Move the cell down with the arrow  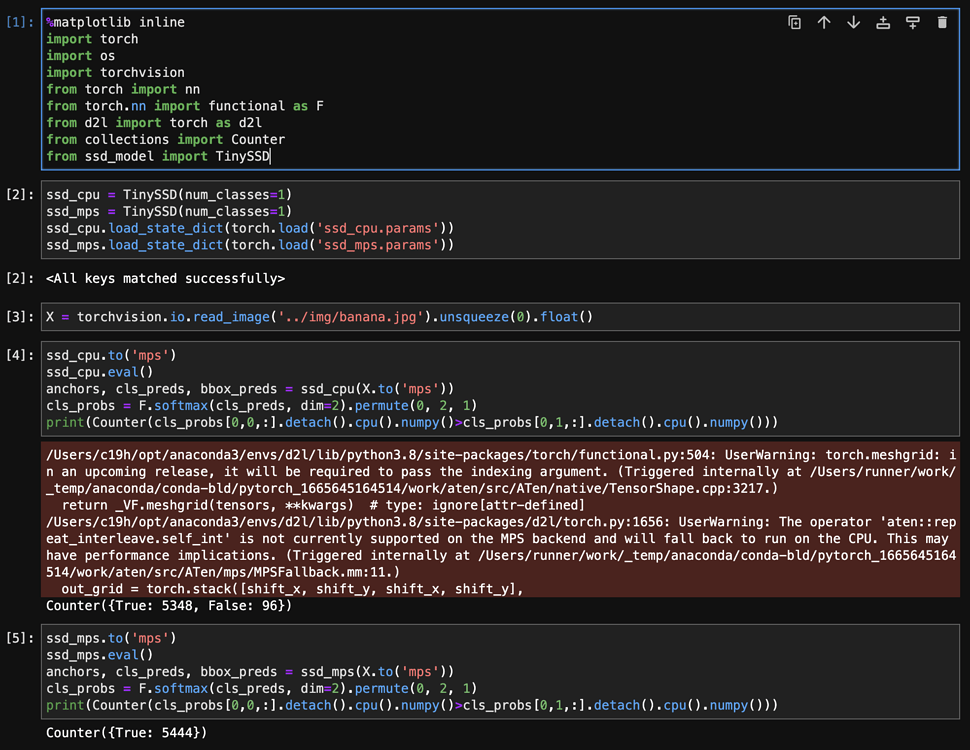click(x=853, y=23)
